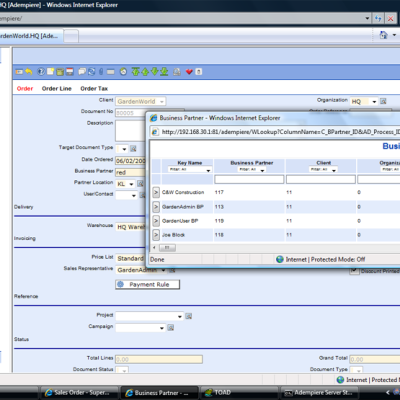400x400 pixels.
Task: Open the chat bubbles toolbar icon
Action: (x=82, y=71)
